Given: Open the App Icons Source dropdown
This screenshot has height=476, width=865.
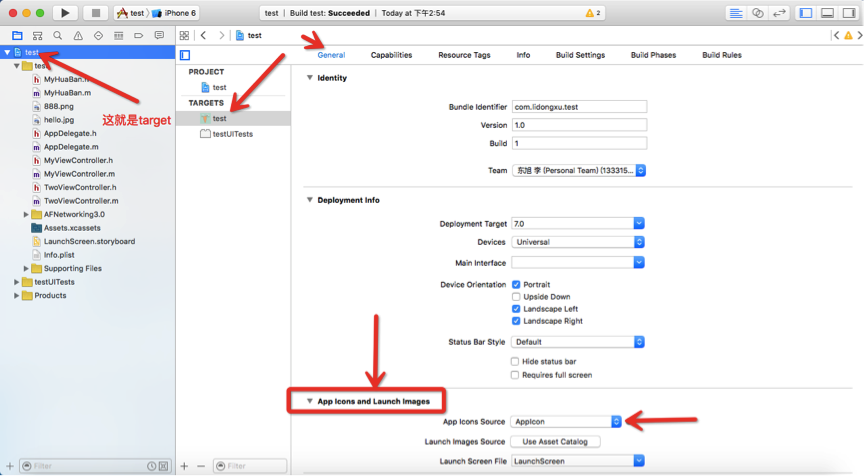Looking at the screenshot, I should coord(566,421).
